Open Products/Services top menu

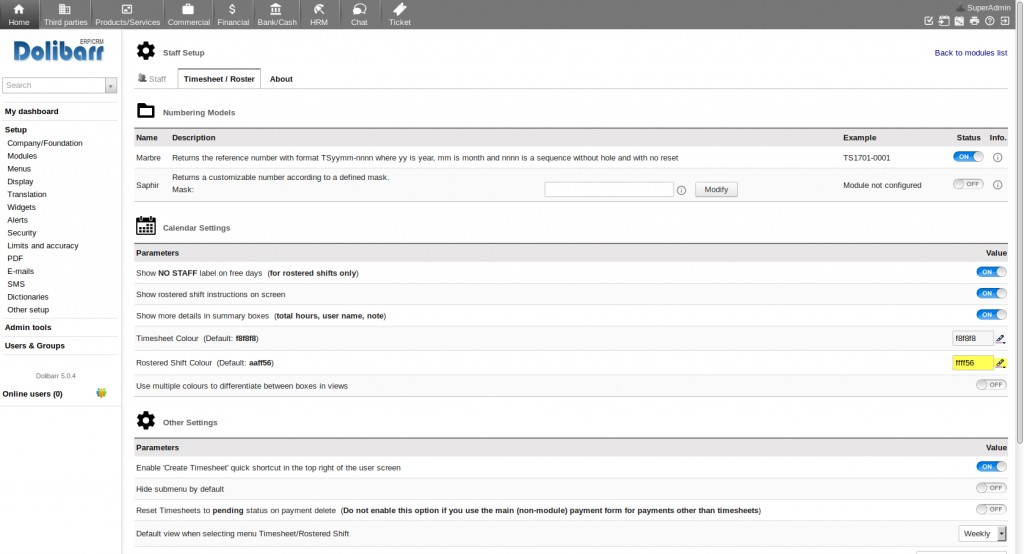point(127,14)
